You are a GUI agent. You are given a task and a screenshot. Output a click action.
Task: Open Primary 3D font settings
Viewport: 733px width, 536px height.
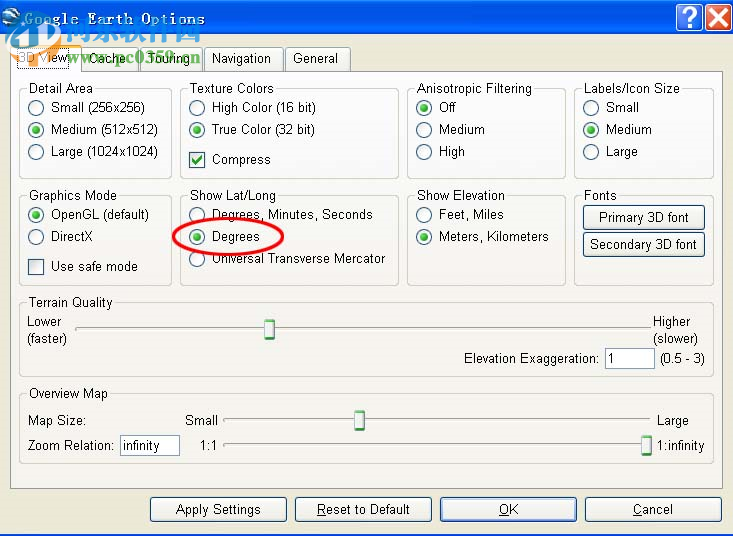coord(644,218)
